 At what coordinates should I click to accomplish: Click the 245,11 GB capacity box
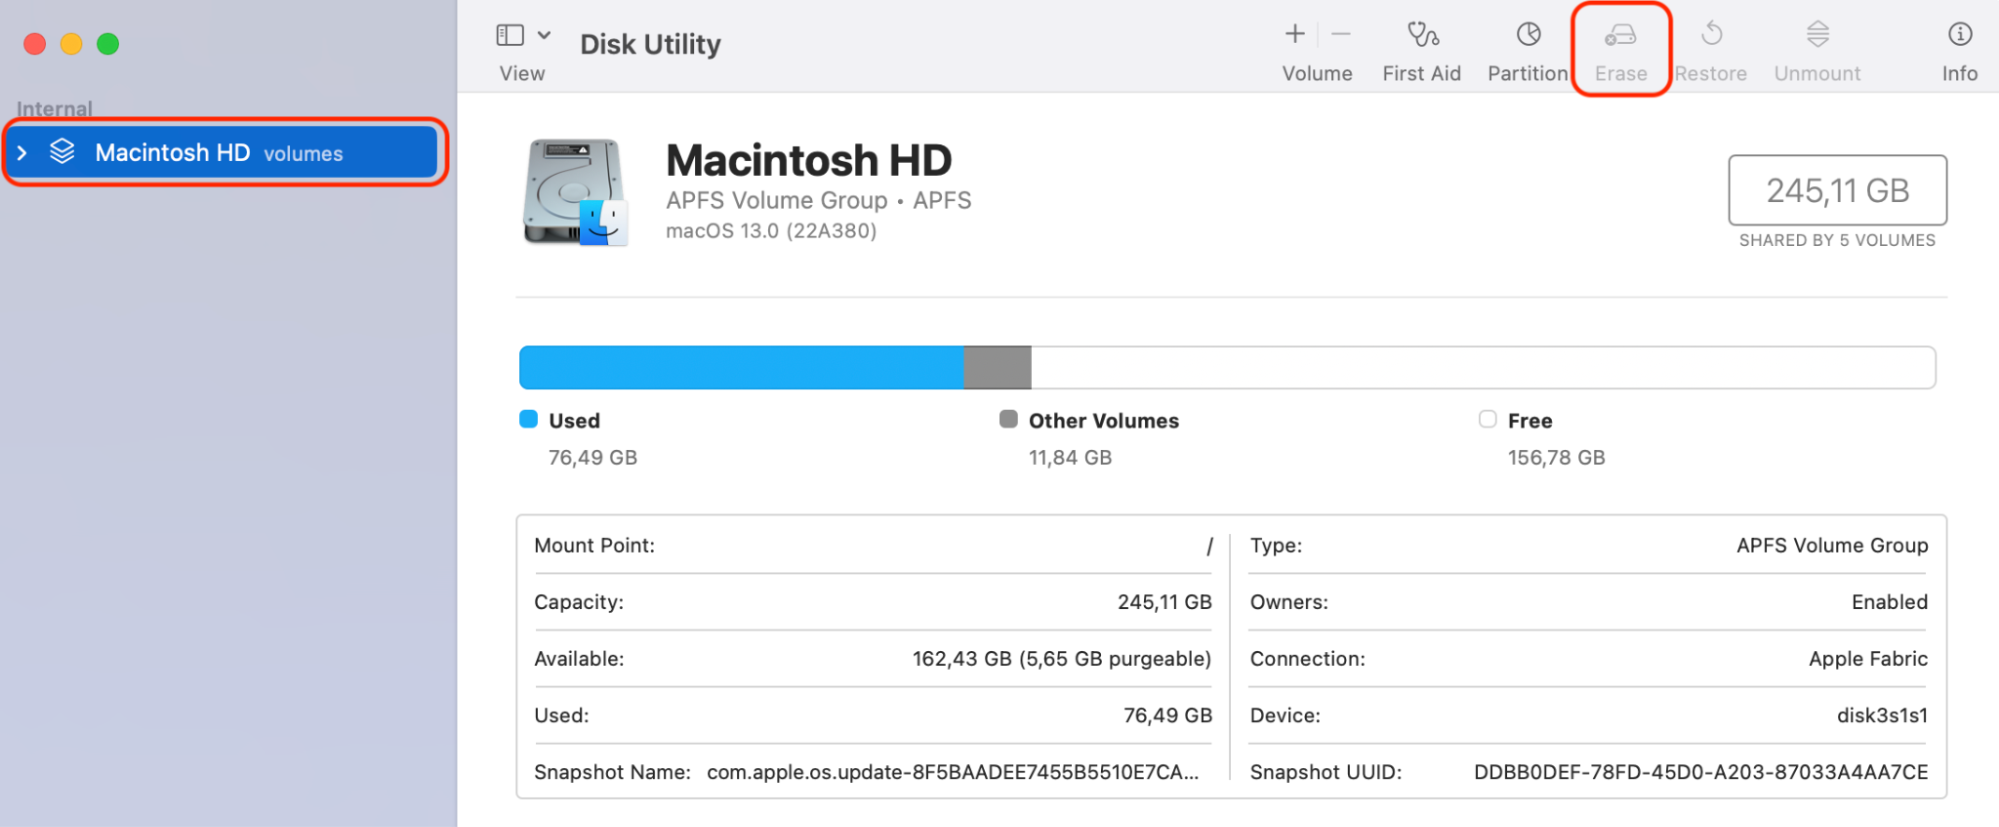click(x=1837, y=190)
